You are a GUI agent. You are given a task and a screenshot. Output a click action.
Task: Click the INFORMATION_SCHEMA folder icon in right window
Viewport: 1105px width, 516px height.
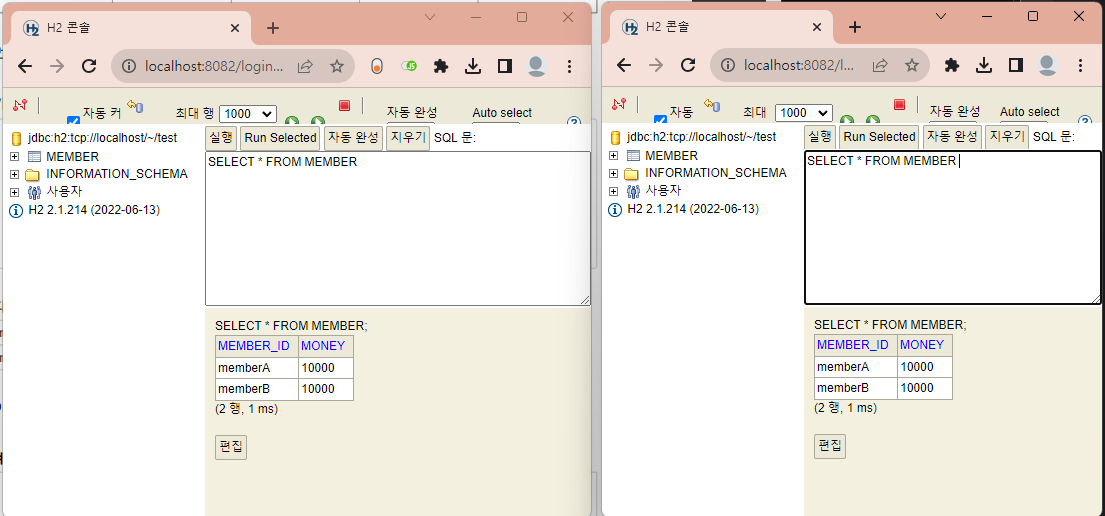coord(631,173)
